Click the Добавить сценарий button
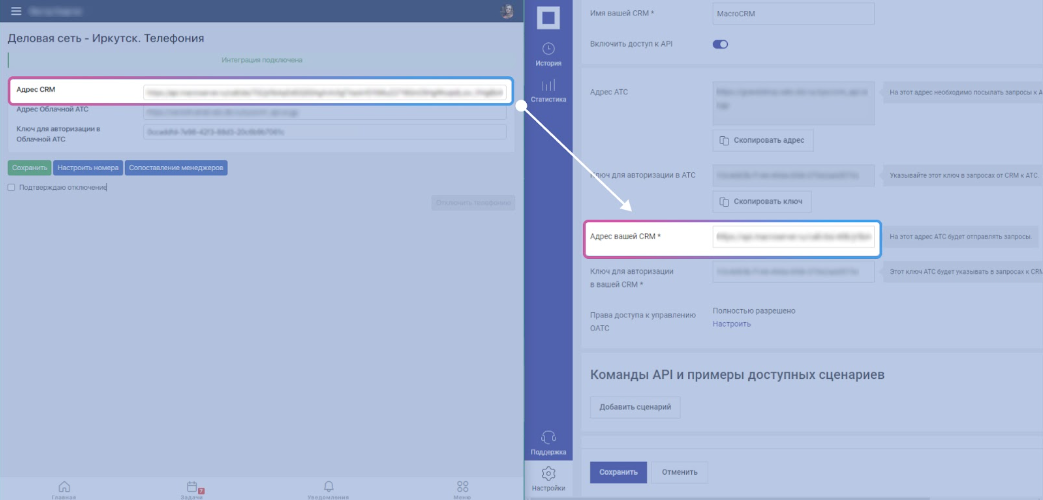1043x500 pixels. coord(635,407)
